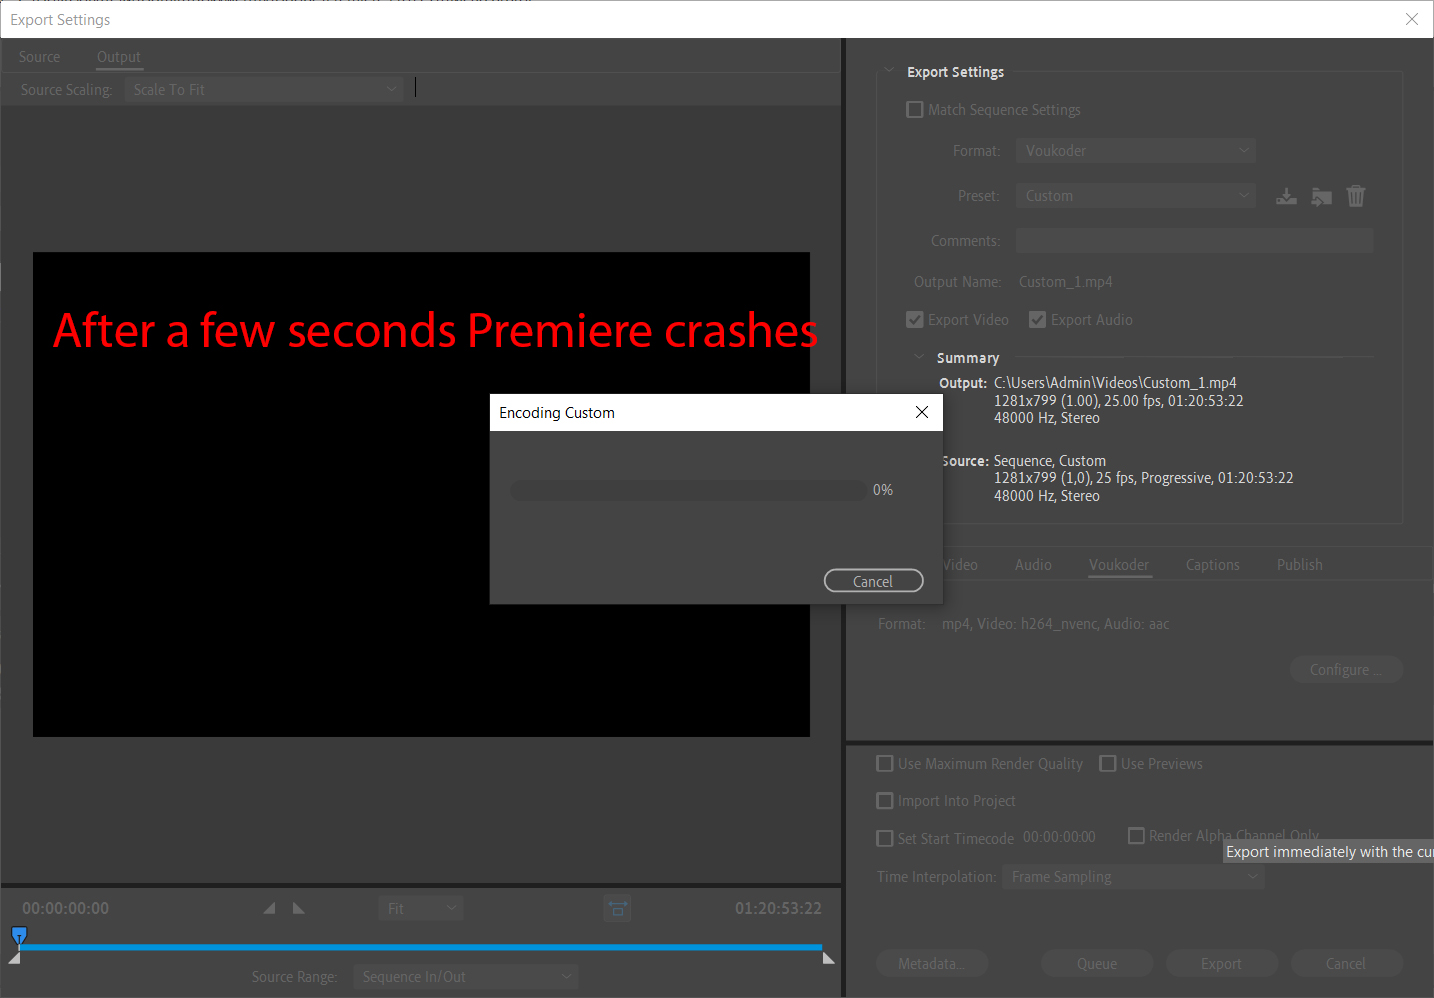Collapse the Summary section

tap(919, 358)
